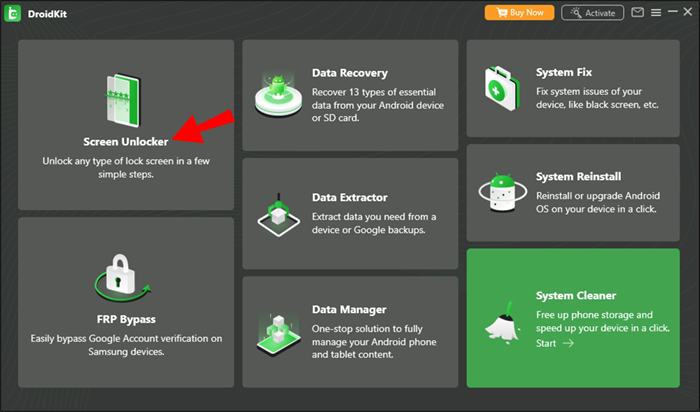The height and width of the screenshot is (412, 700).
Task: Click the Activate button
Action: tap(592, 12)
